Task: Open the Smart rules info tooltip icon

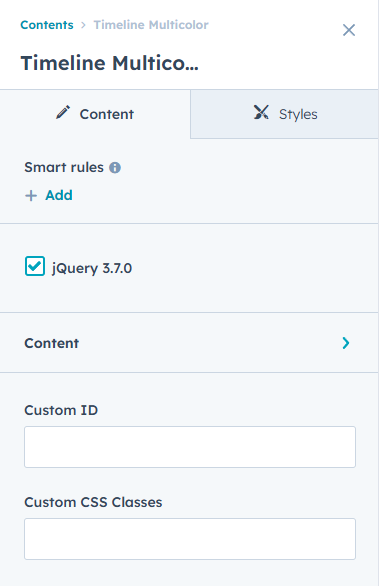Action: point(115,168)
